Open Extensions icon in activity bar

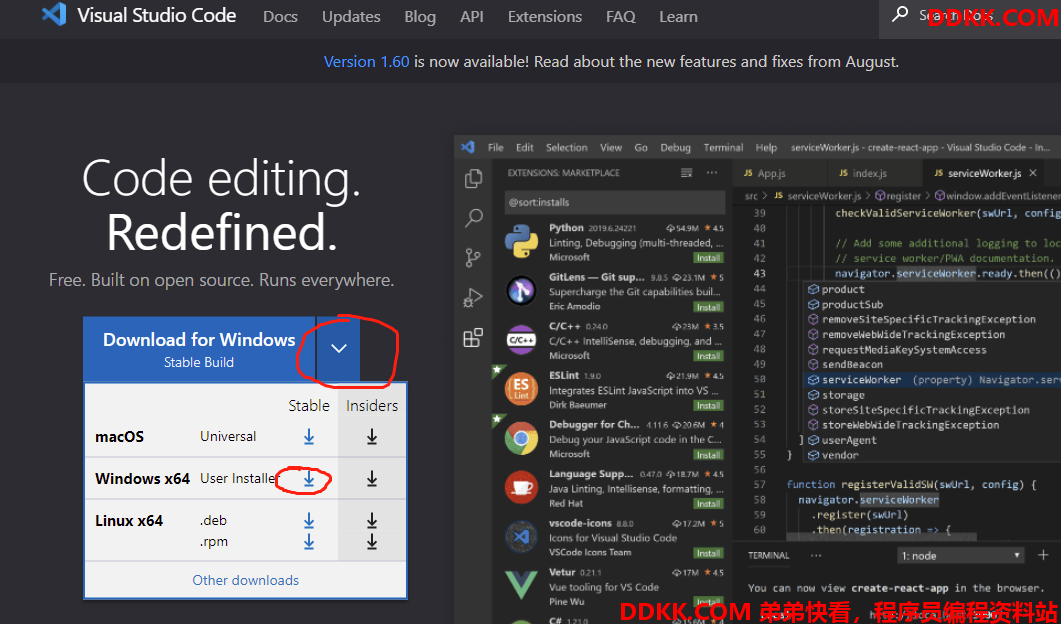point(473,337)
